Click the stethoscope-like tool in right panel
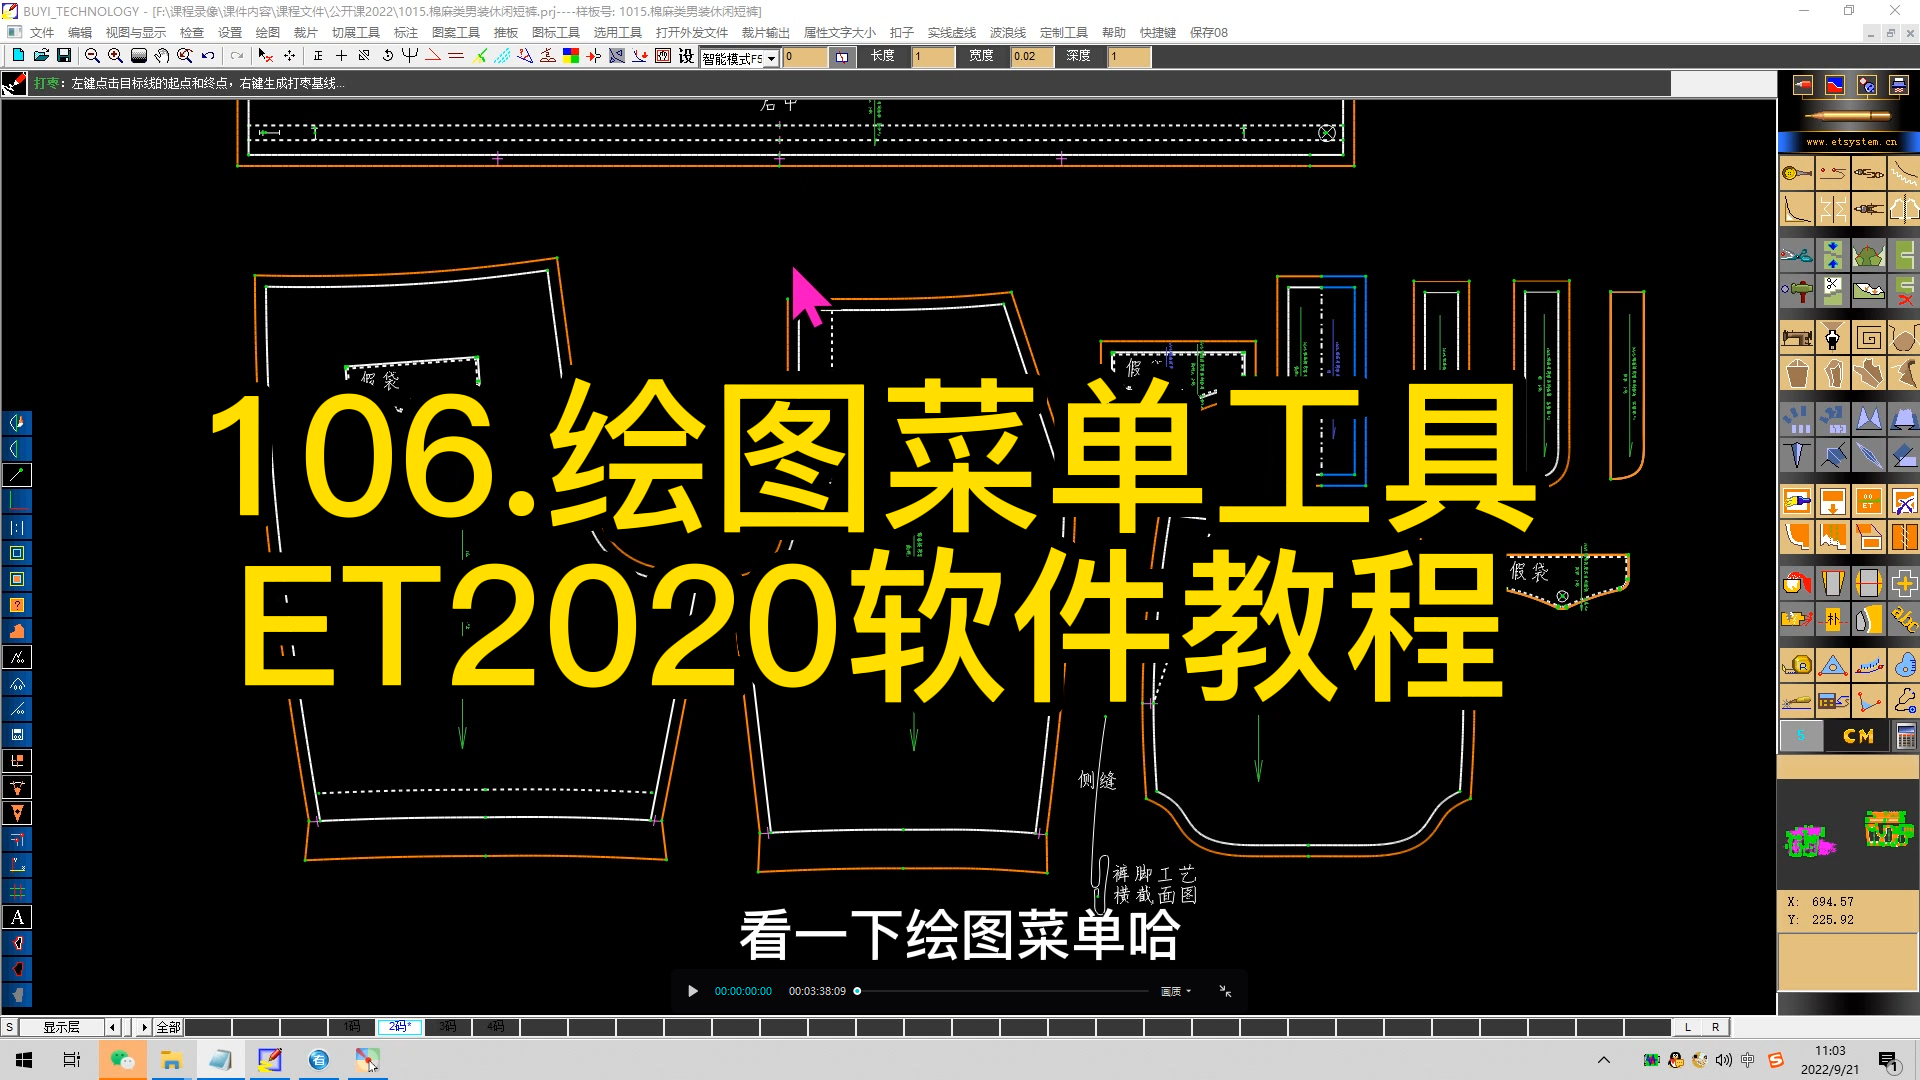This screenshot has width=1920, height=1080. [1904, 701]
